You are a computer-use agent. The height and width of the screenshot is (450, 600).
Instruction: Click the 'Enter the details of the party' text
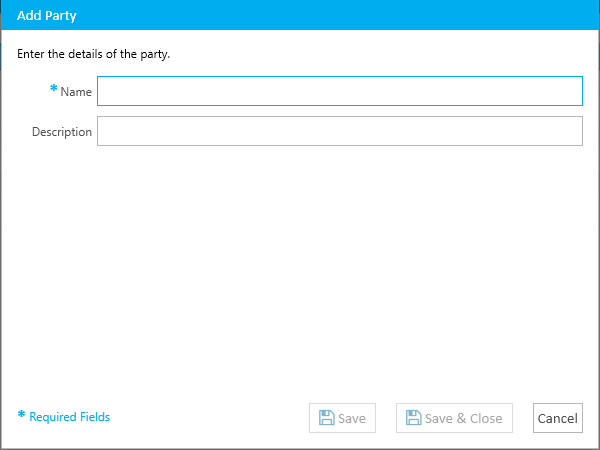(93, 54)
